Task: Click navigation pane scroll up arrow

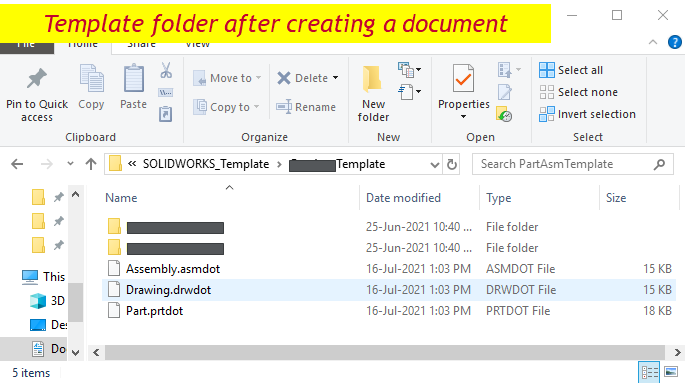Action: (x=76, y=194)
